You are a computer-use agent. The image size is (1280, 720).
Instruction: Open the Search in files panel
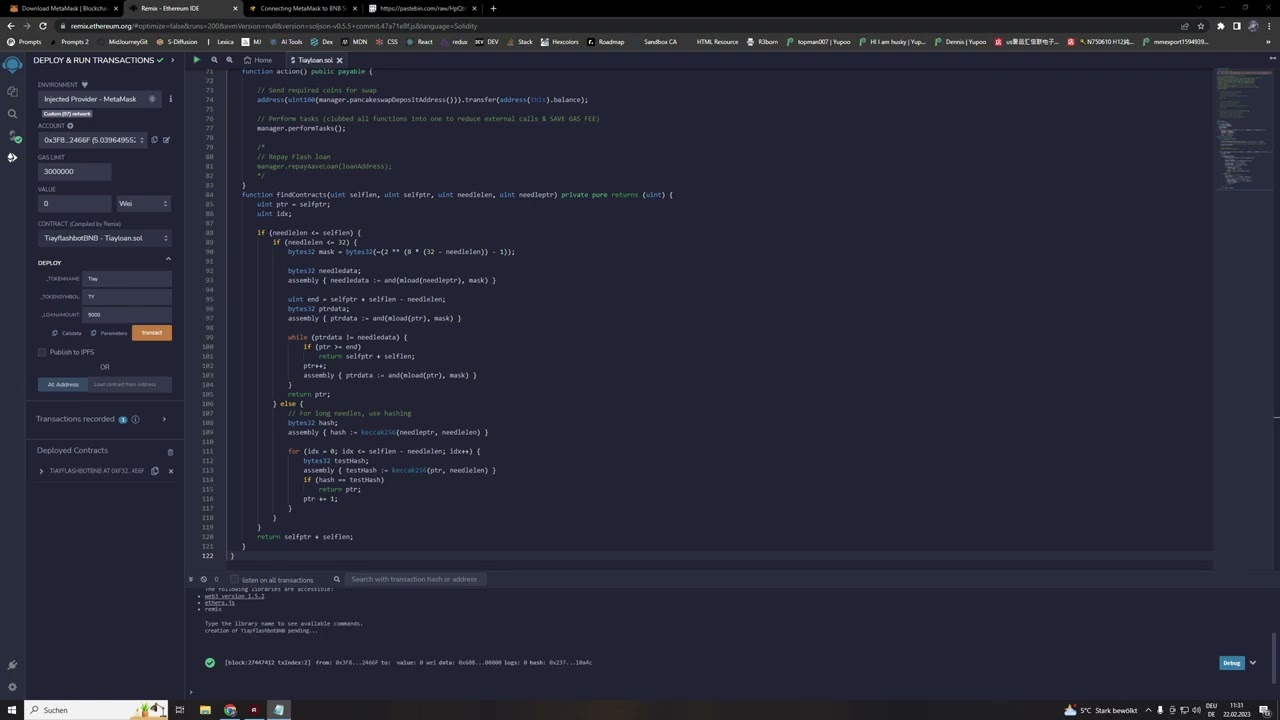point(12,113)
